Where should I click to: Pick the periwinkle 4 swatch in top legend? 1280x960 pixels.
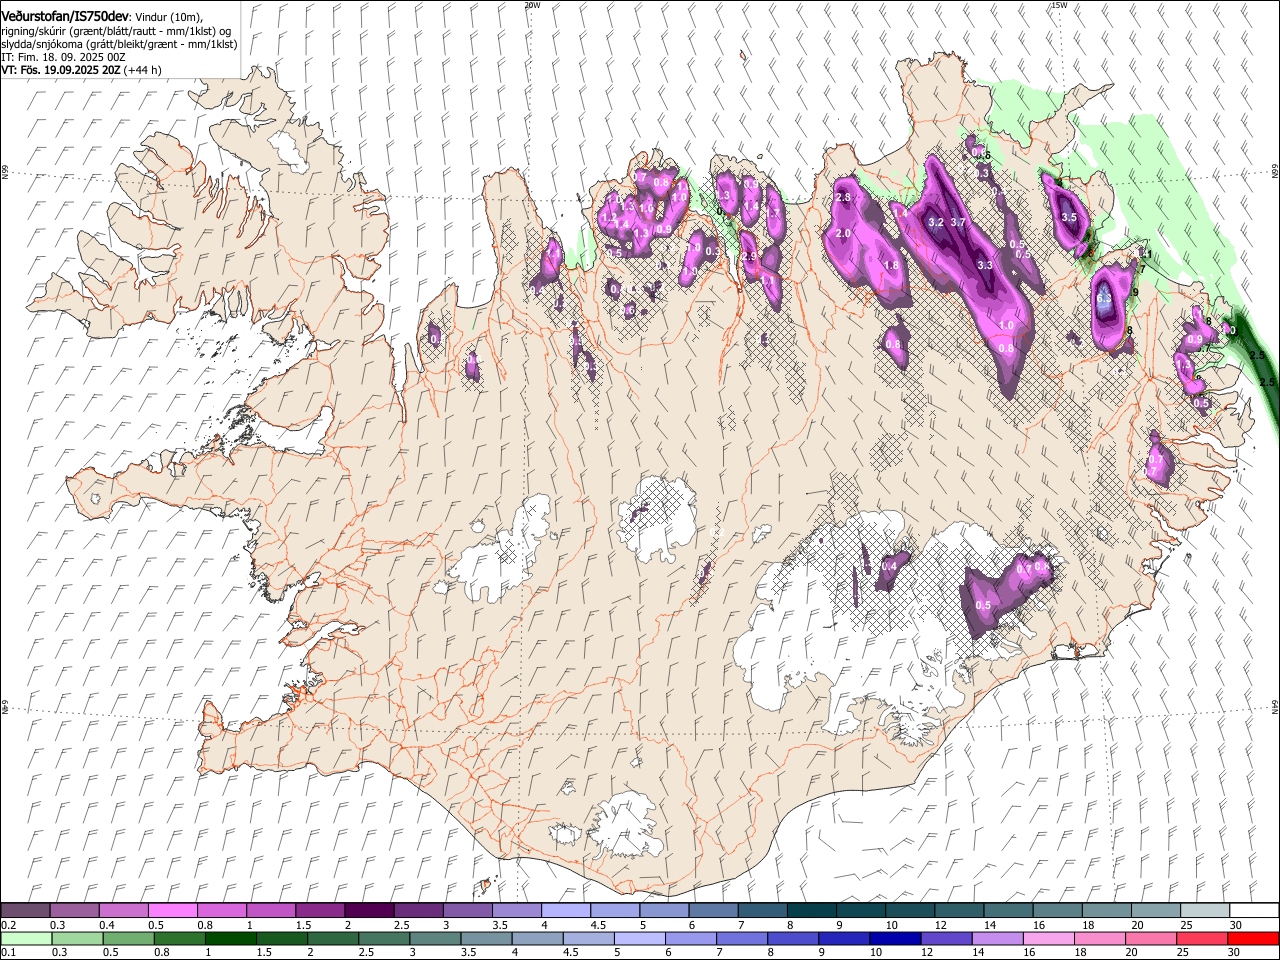pyautogui.click(x=565, y=911)
